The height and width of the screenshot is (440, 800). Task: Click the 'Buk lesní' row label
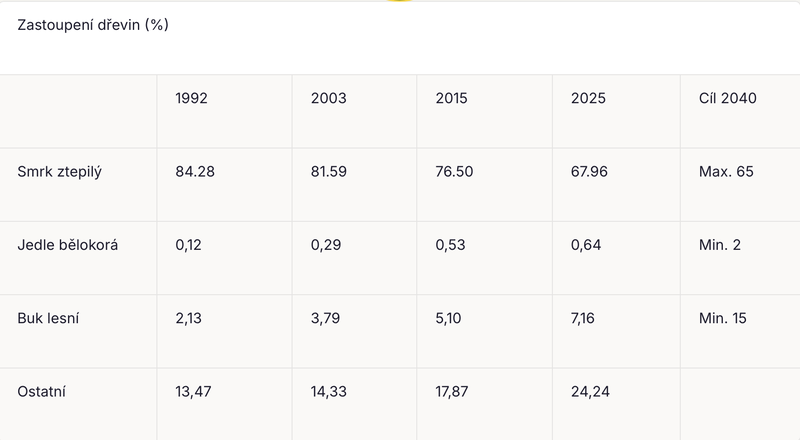(x=48, y=318)
